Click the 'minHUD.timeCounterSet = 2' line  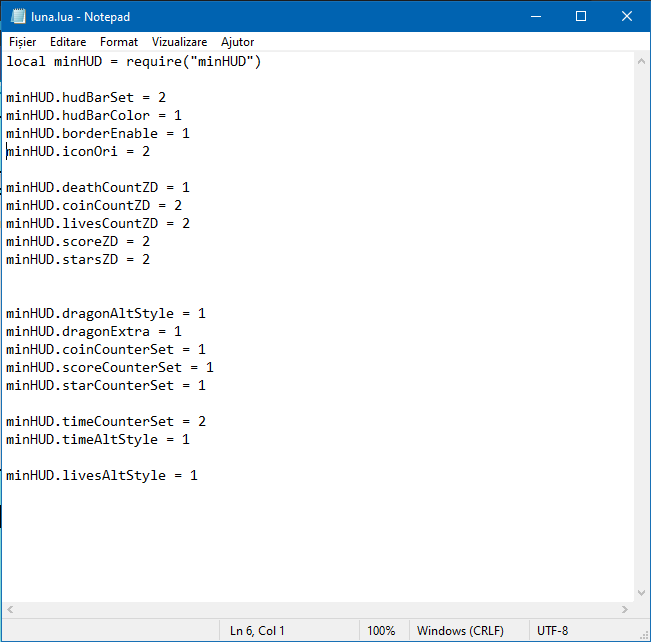[106, 421]
